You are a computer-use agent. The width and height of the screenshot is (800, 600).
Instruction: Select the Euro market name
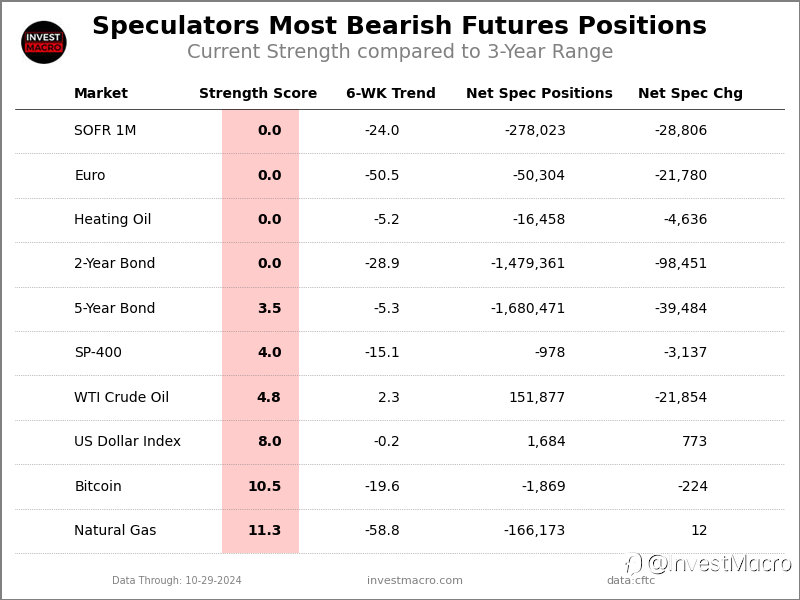pos(90,176)
